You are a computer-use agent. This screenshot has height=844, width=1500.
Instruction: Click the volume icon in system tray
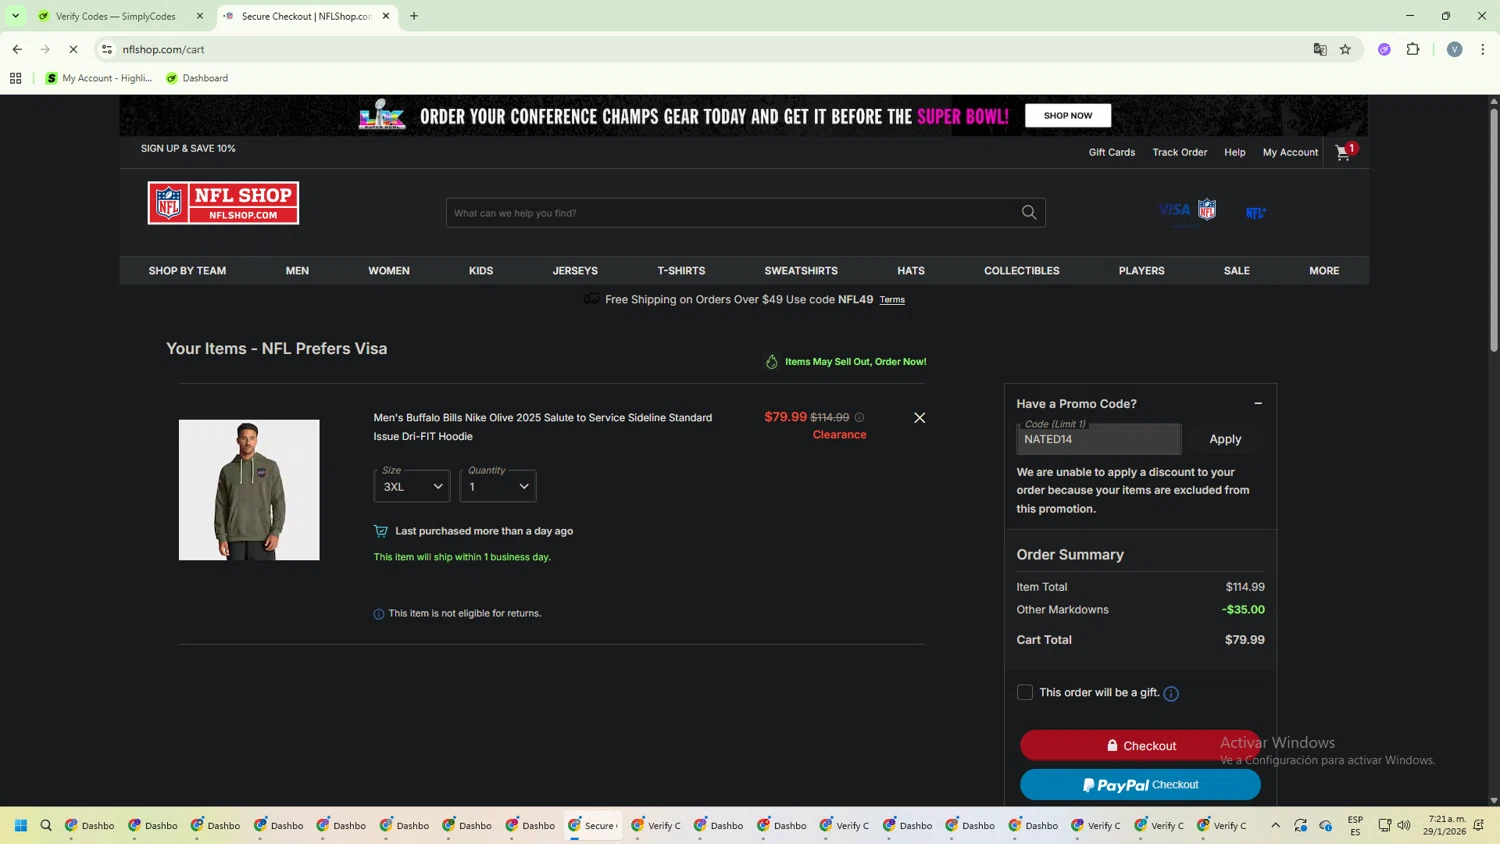pyautogui.click(x=1404, y=825)
